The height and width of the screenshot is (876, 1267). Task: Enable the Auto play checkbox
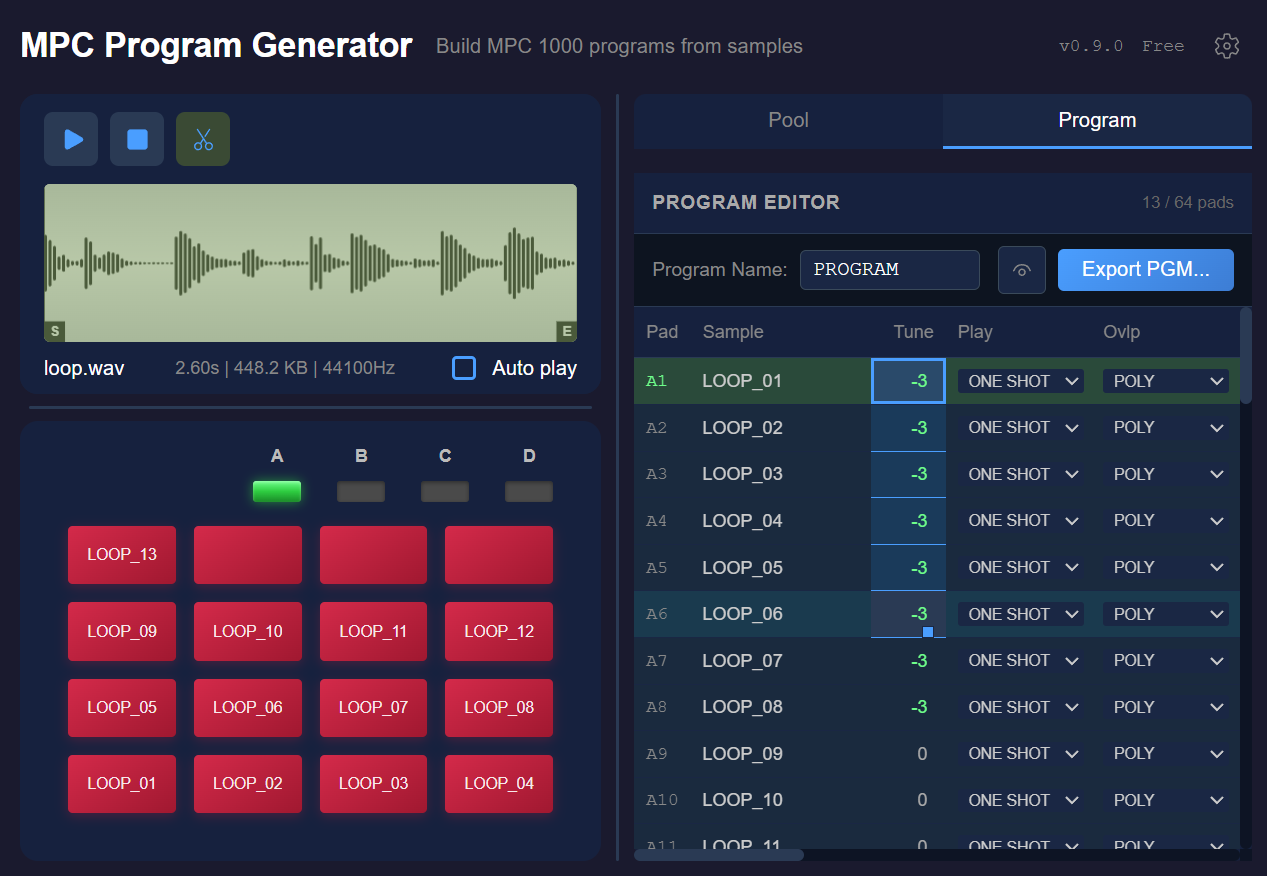click(464, 368)
